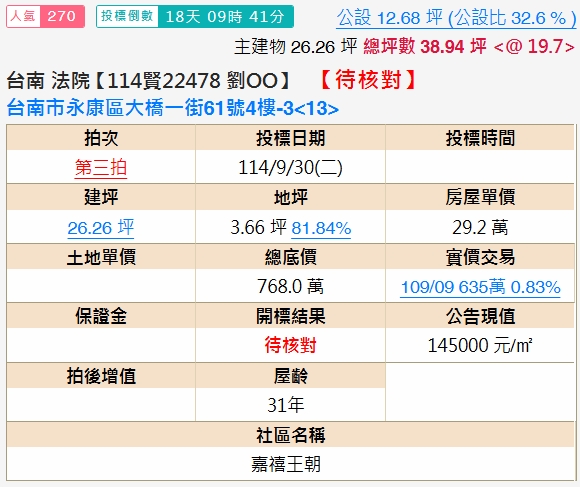
Task: Click the 拍次 column header
Action: 101,138
